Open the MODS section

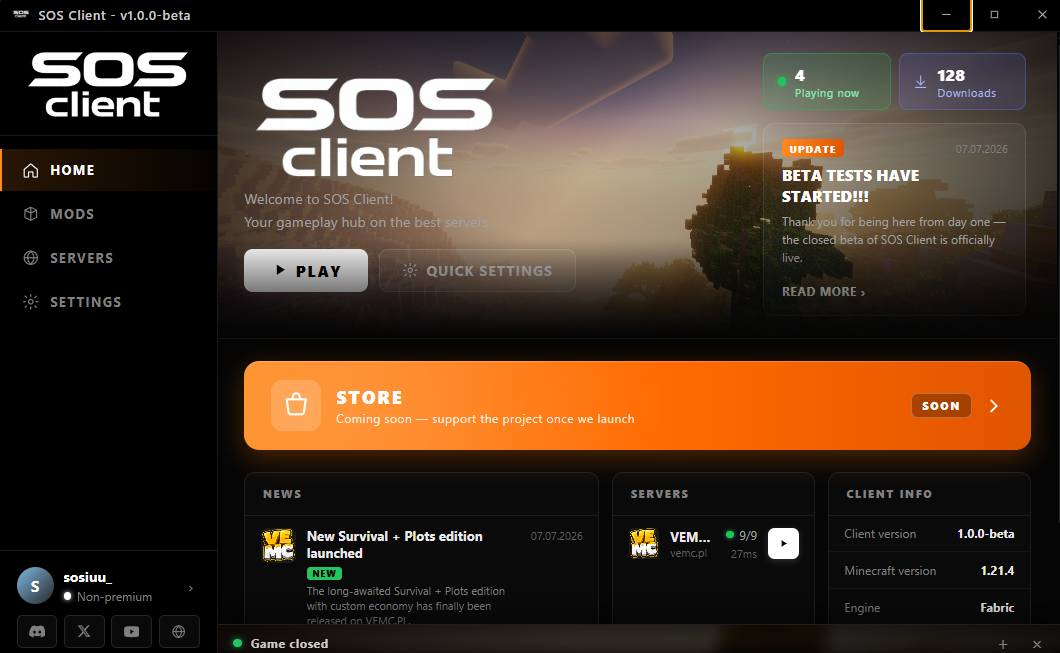(109, 214)
